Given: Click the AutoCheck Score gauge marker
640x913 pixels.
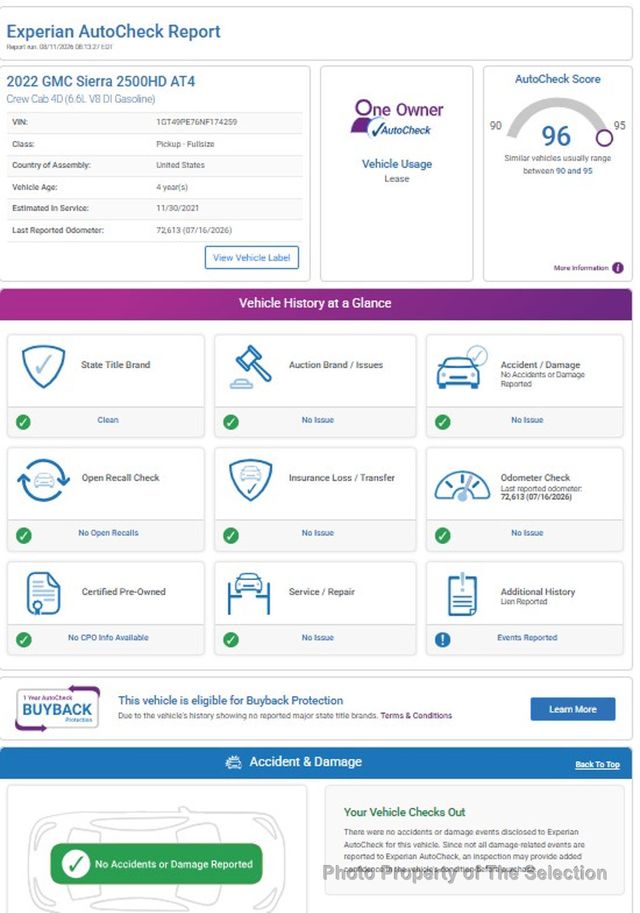Looking at the screenshot, I should pos(604,137).
